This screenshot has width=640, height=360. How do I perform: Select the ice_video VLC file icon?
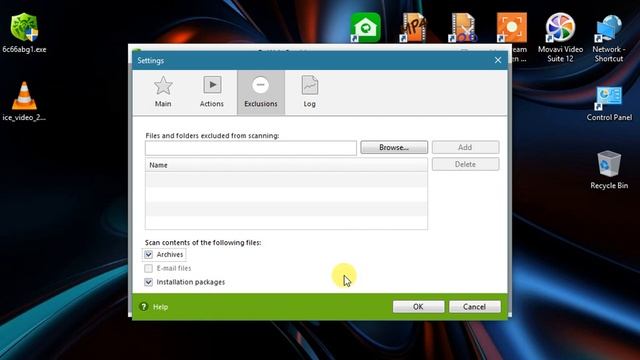[24, 101]
